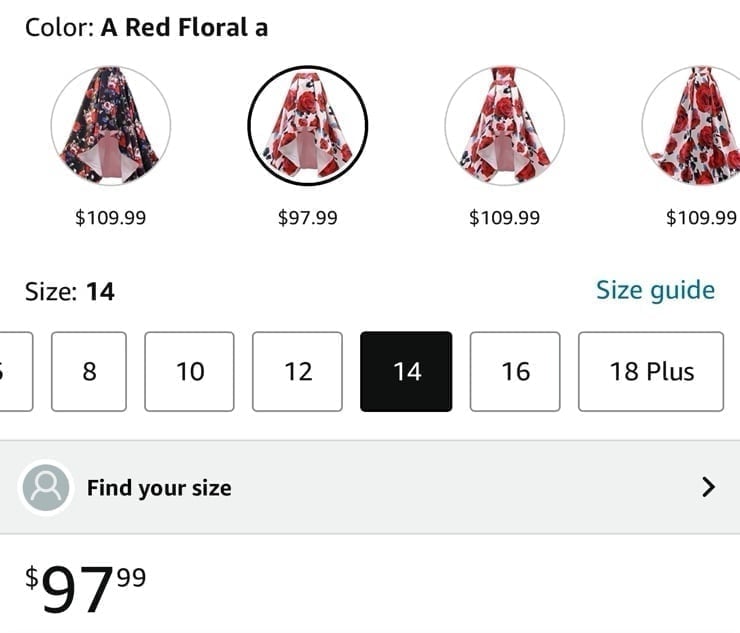Click the profile avatar icon beside Find your size
The width and height of the screenshot is (740, 633).
pyautogui.click(x=46, y=488)
